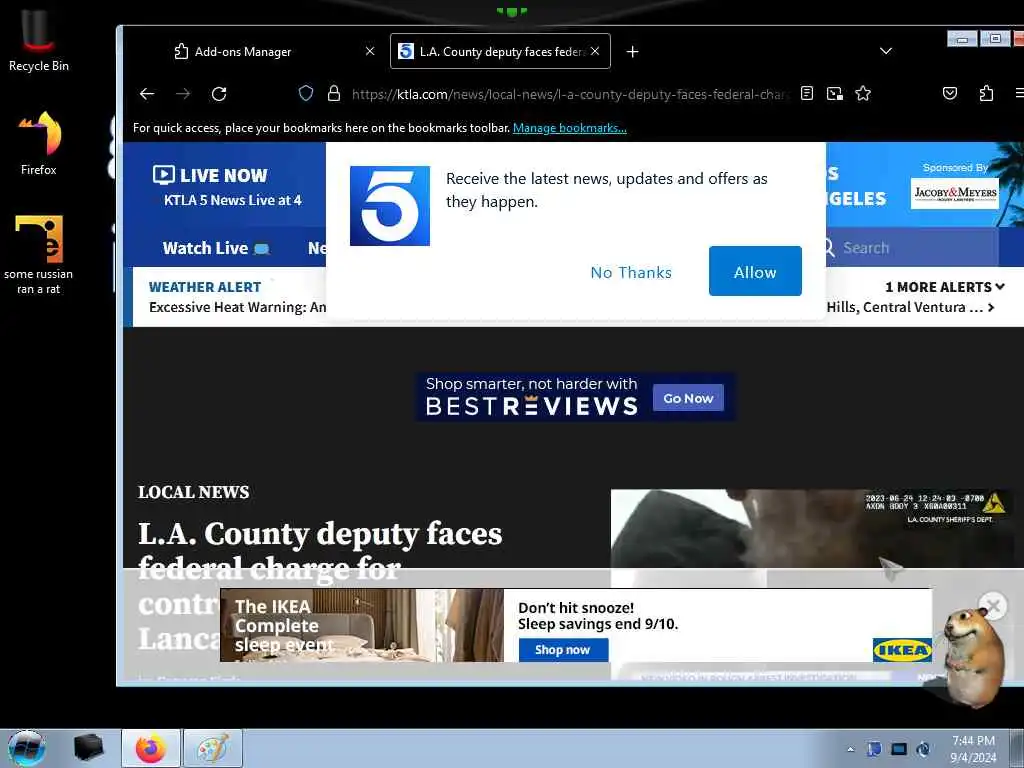Select 'some russian ran a rat' desktop icon
The image size is (1024, 768).
click(39, 255)
